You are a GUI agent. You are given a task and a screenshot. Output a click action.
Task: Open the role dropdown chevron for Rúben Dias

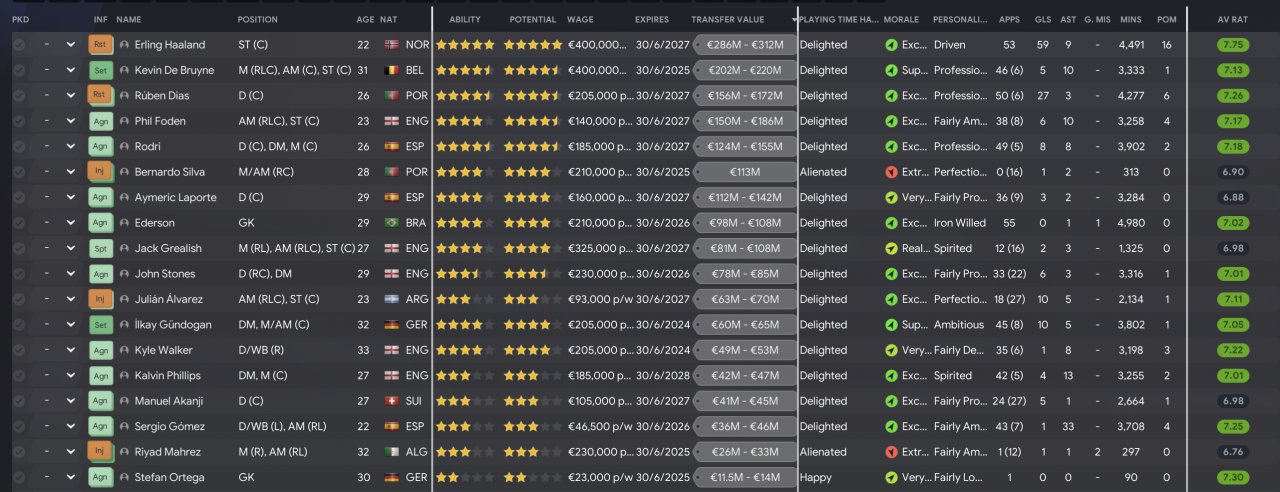point(70,96)
